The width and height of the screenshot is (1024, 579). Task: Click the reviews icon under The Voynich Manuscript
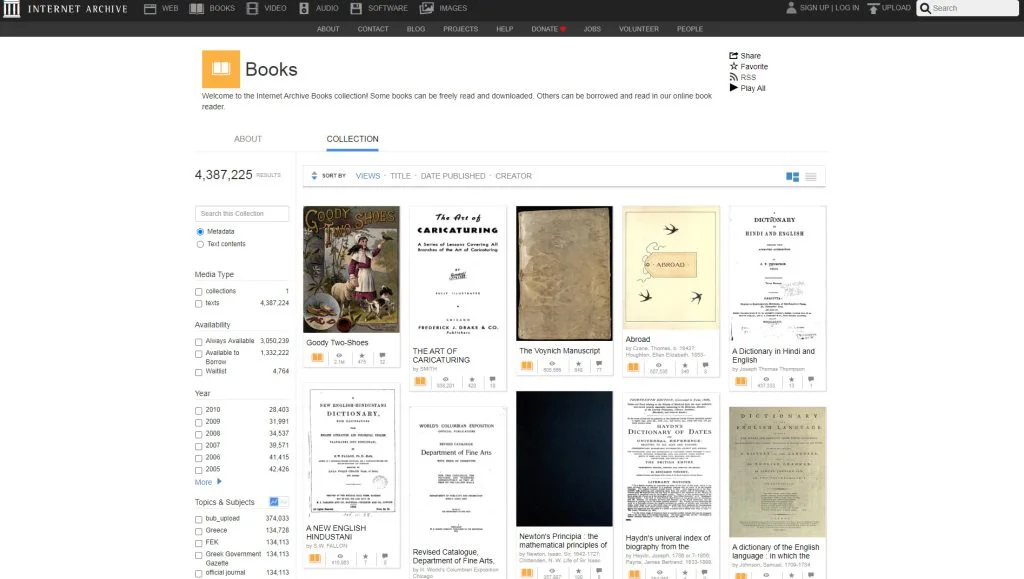pyautogui.click(x=599, y=364)
